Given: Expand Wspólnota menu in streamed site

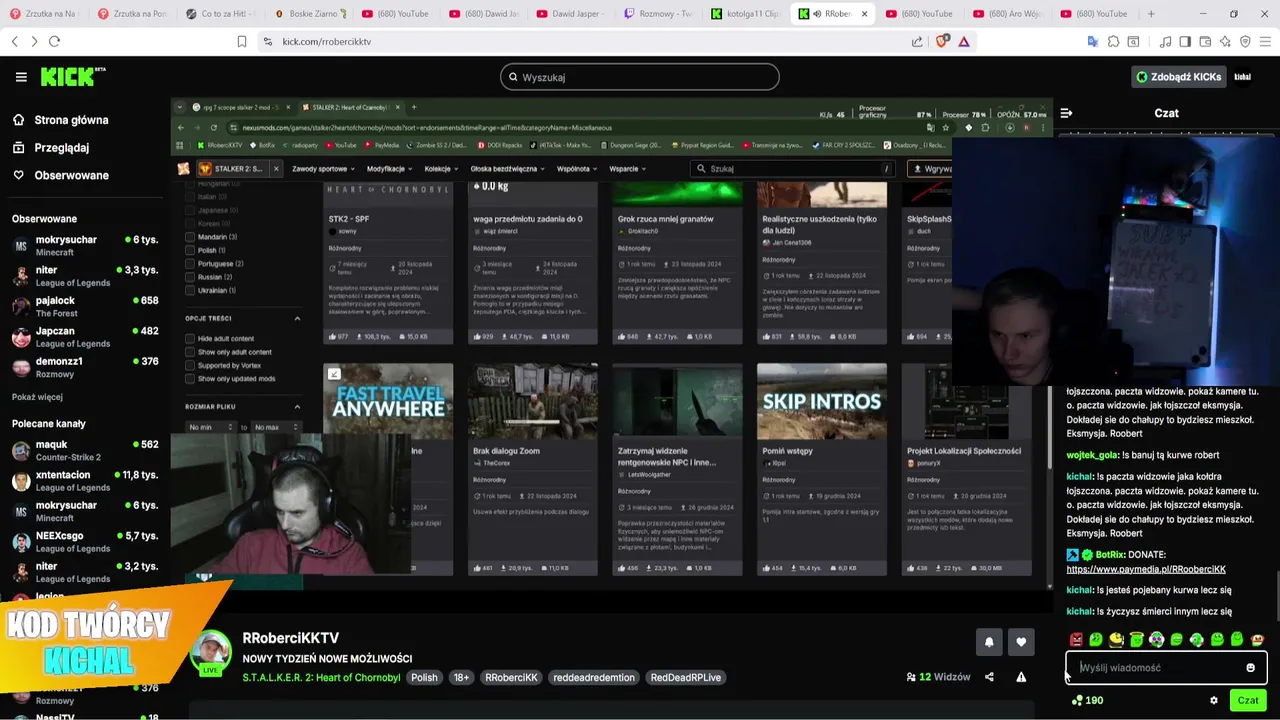Looking at the screenshot, I should pos(577,169).
